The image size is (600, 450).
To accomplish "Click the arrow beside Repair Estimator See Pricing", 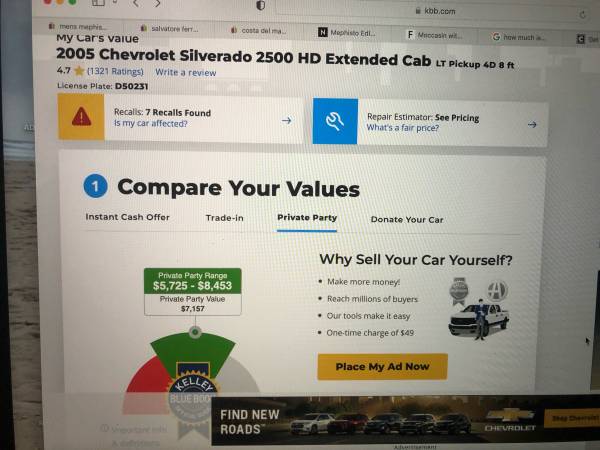I will [x=532, y=124].
